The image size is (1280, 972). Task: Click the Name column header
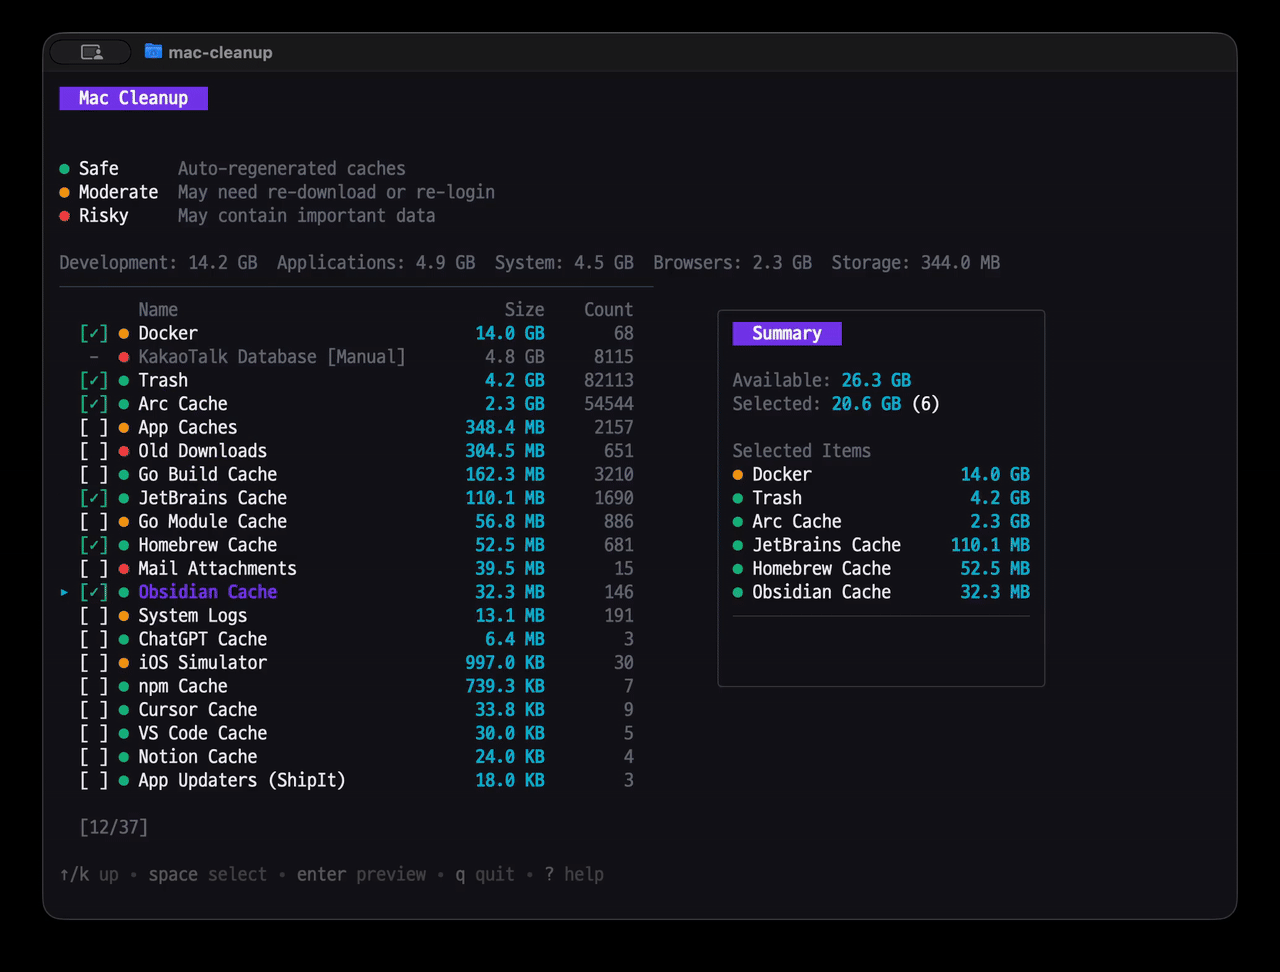tap(158, 310)
